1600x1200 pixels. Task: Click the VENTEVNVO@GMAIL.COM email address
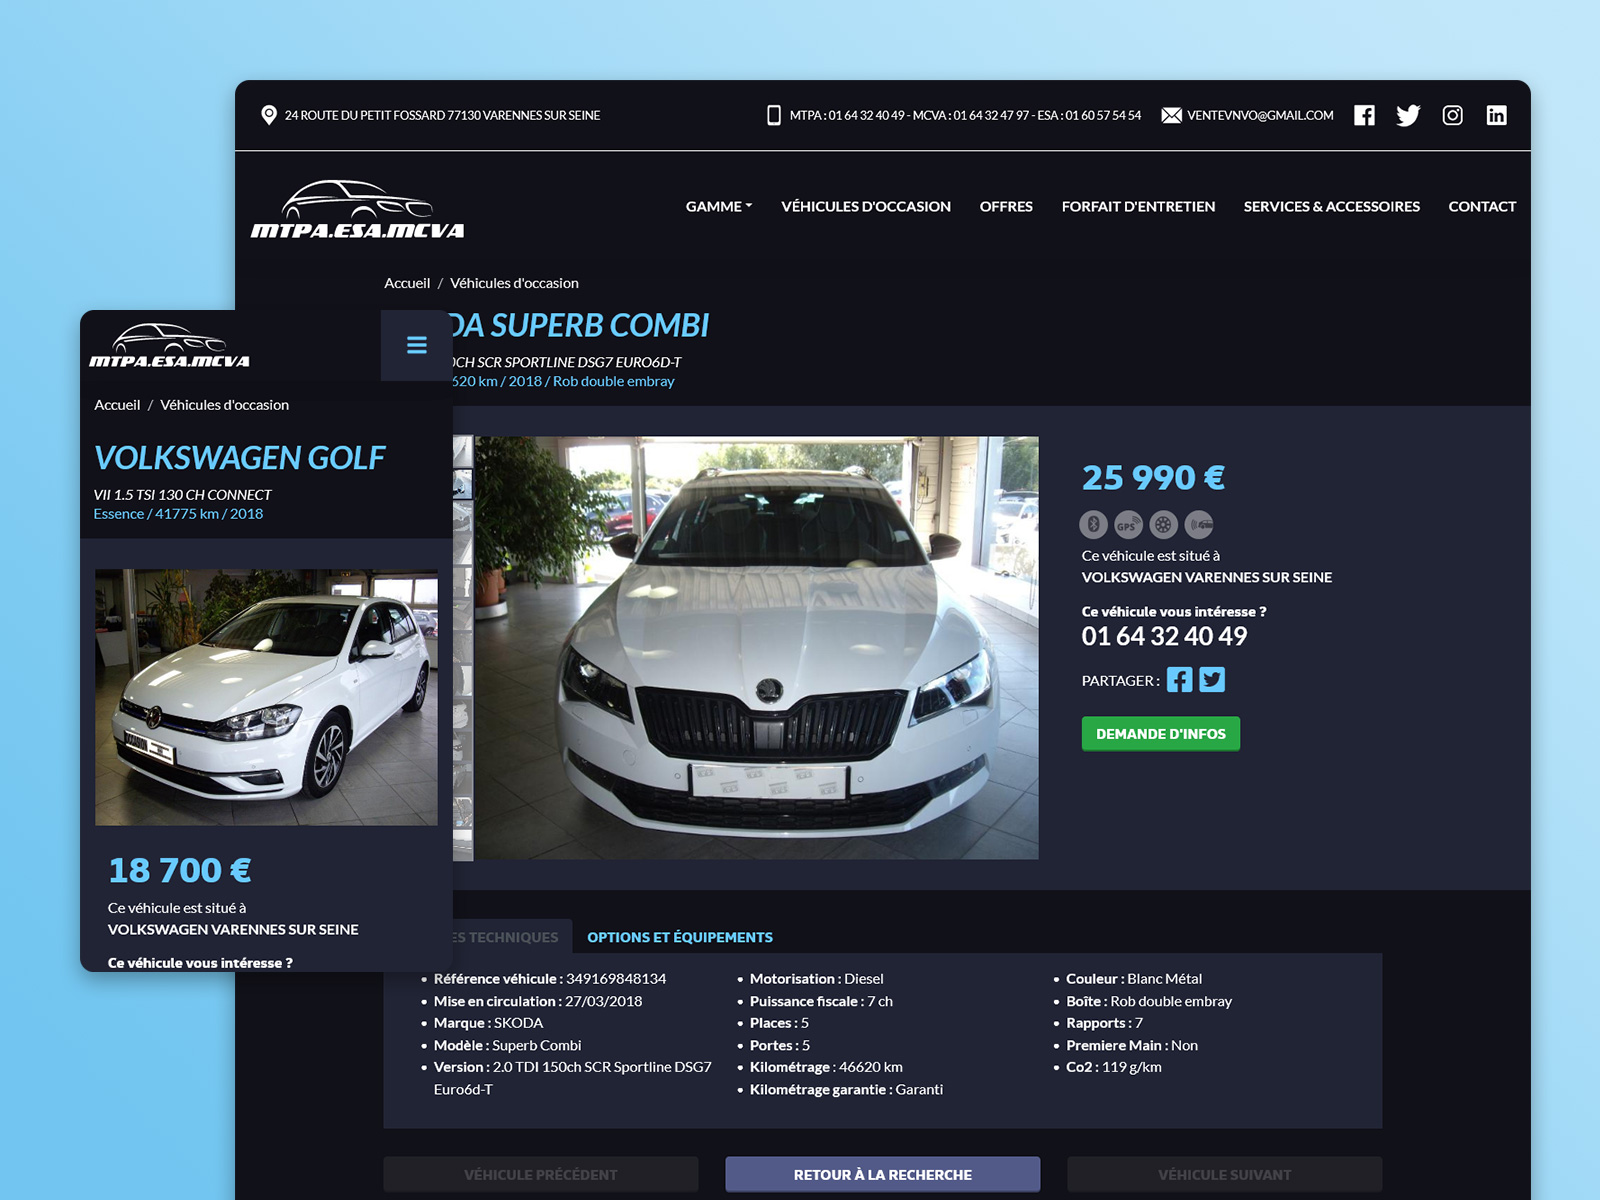(x=1260, y=115)
